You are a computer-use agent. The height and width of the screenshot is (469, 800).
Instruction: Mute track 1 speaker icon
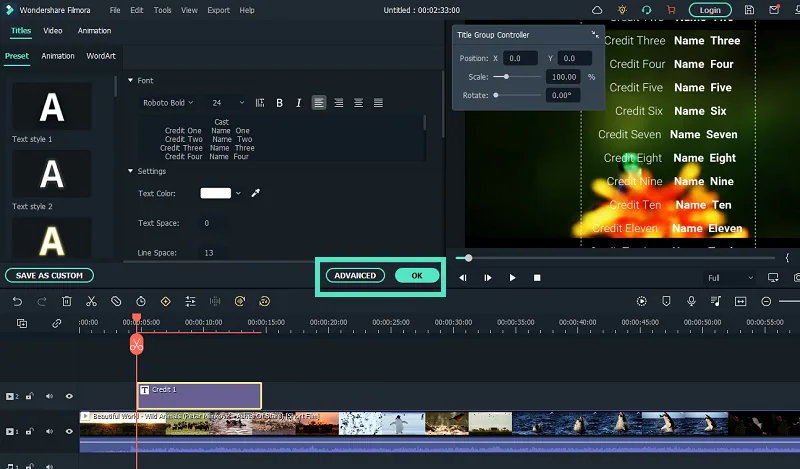49,431
